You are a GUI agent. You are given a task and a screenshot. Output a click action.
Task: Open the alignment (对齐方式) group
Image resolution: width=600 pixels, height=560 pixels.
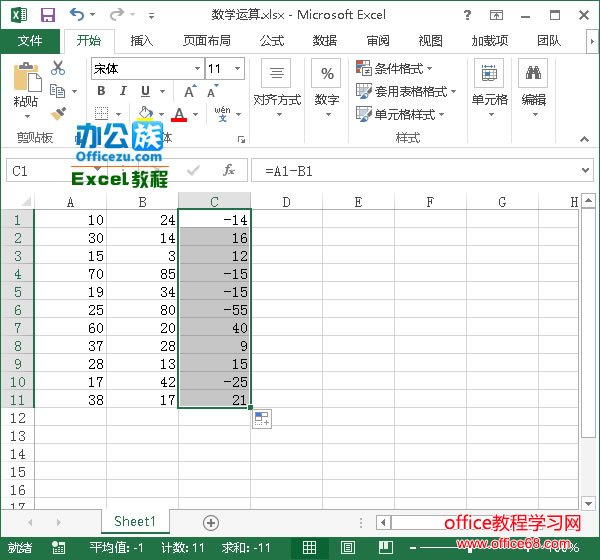[x=277, y=88]
